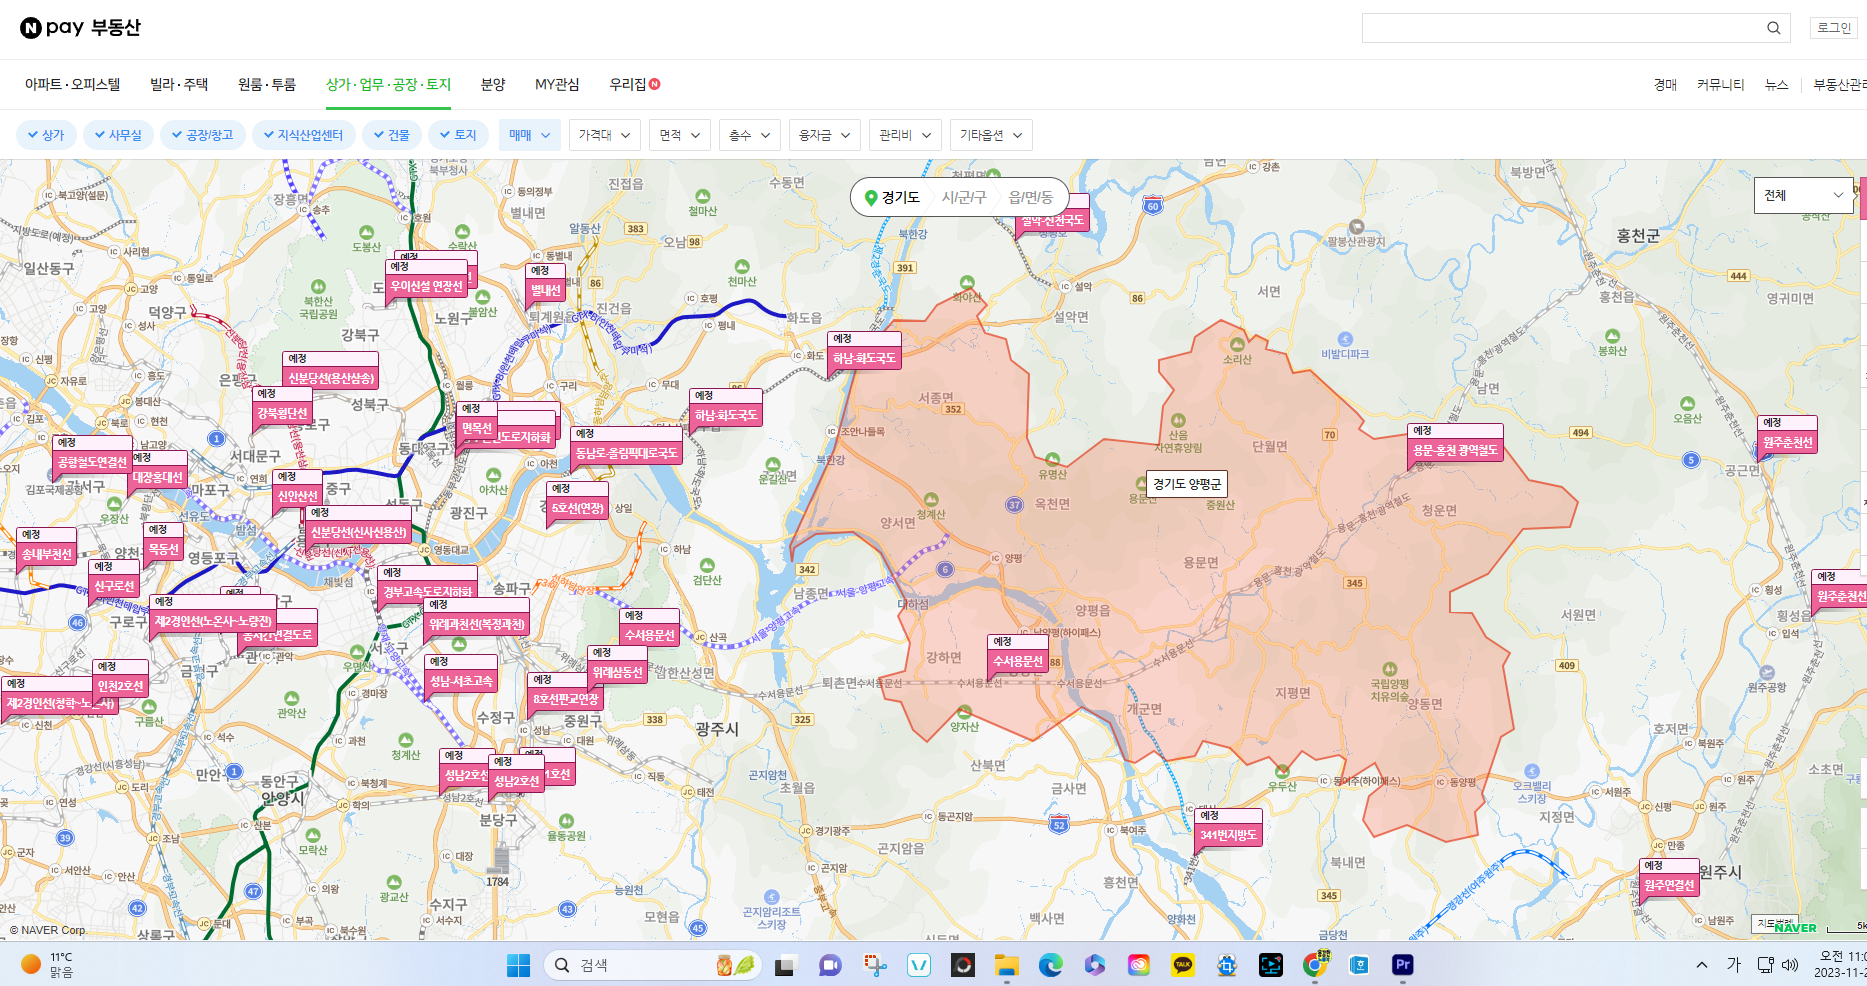Open the 신안산선 map marker
The height and width of the screenshot is (986, 1867).
pos(297,489)
